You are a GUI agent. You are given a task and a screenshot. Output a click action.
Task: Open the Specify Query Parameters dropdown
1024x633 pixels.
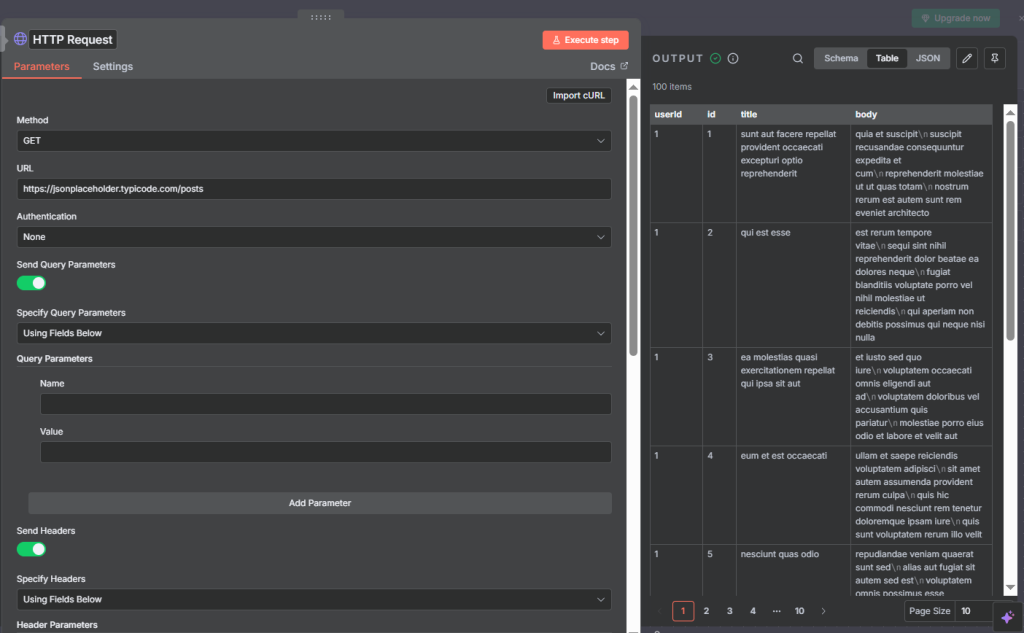[x=313, y=333]
